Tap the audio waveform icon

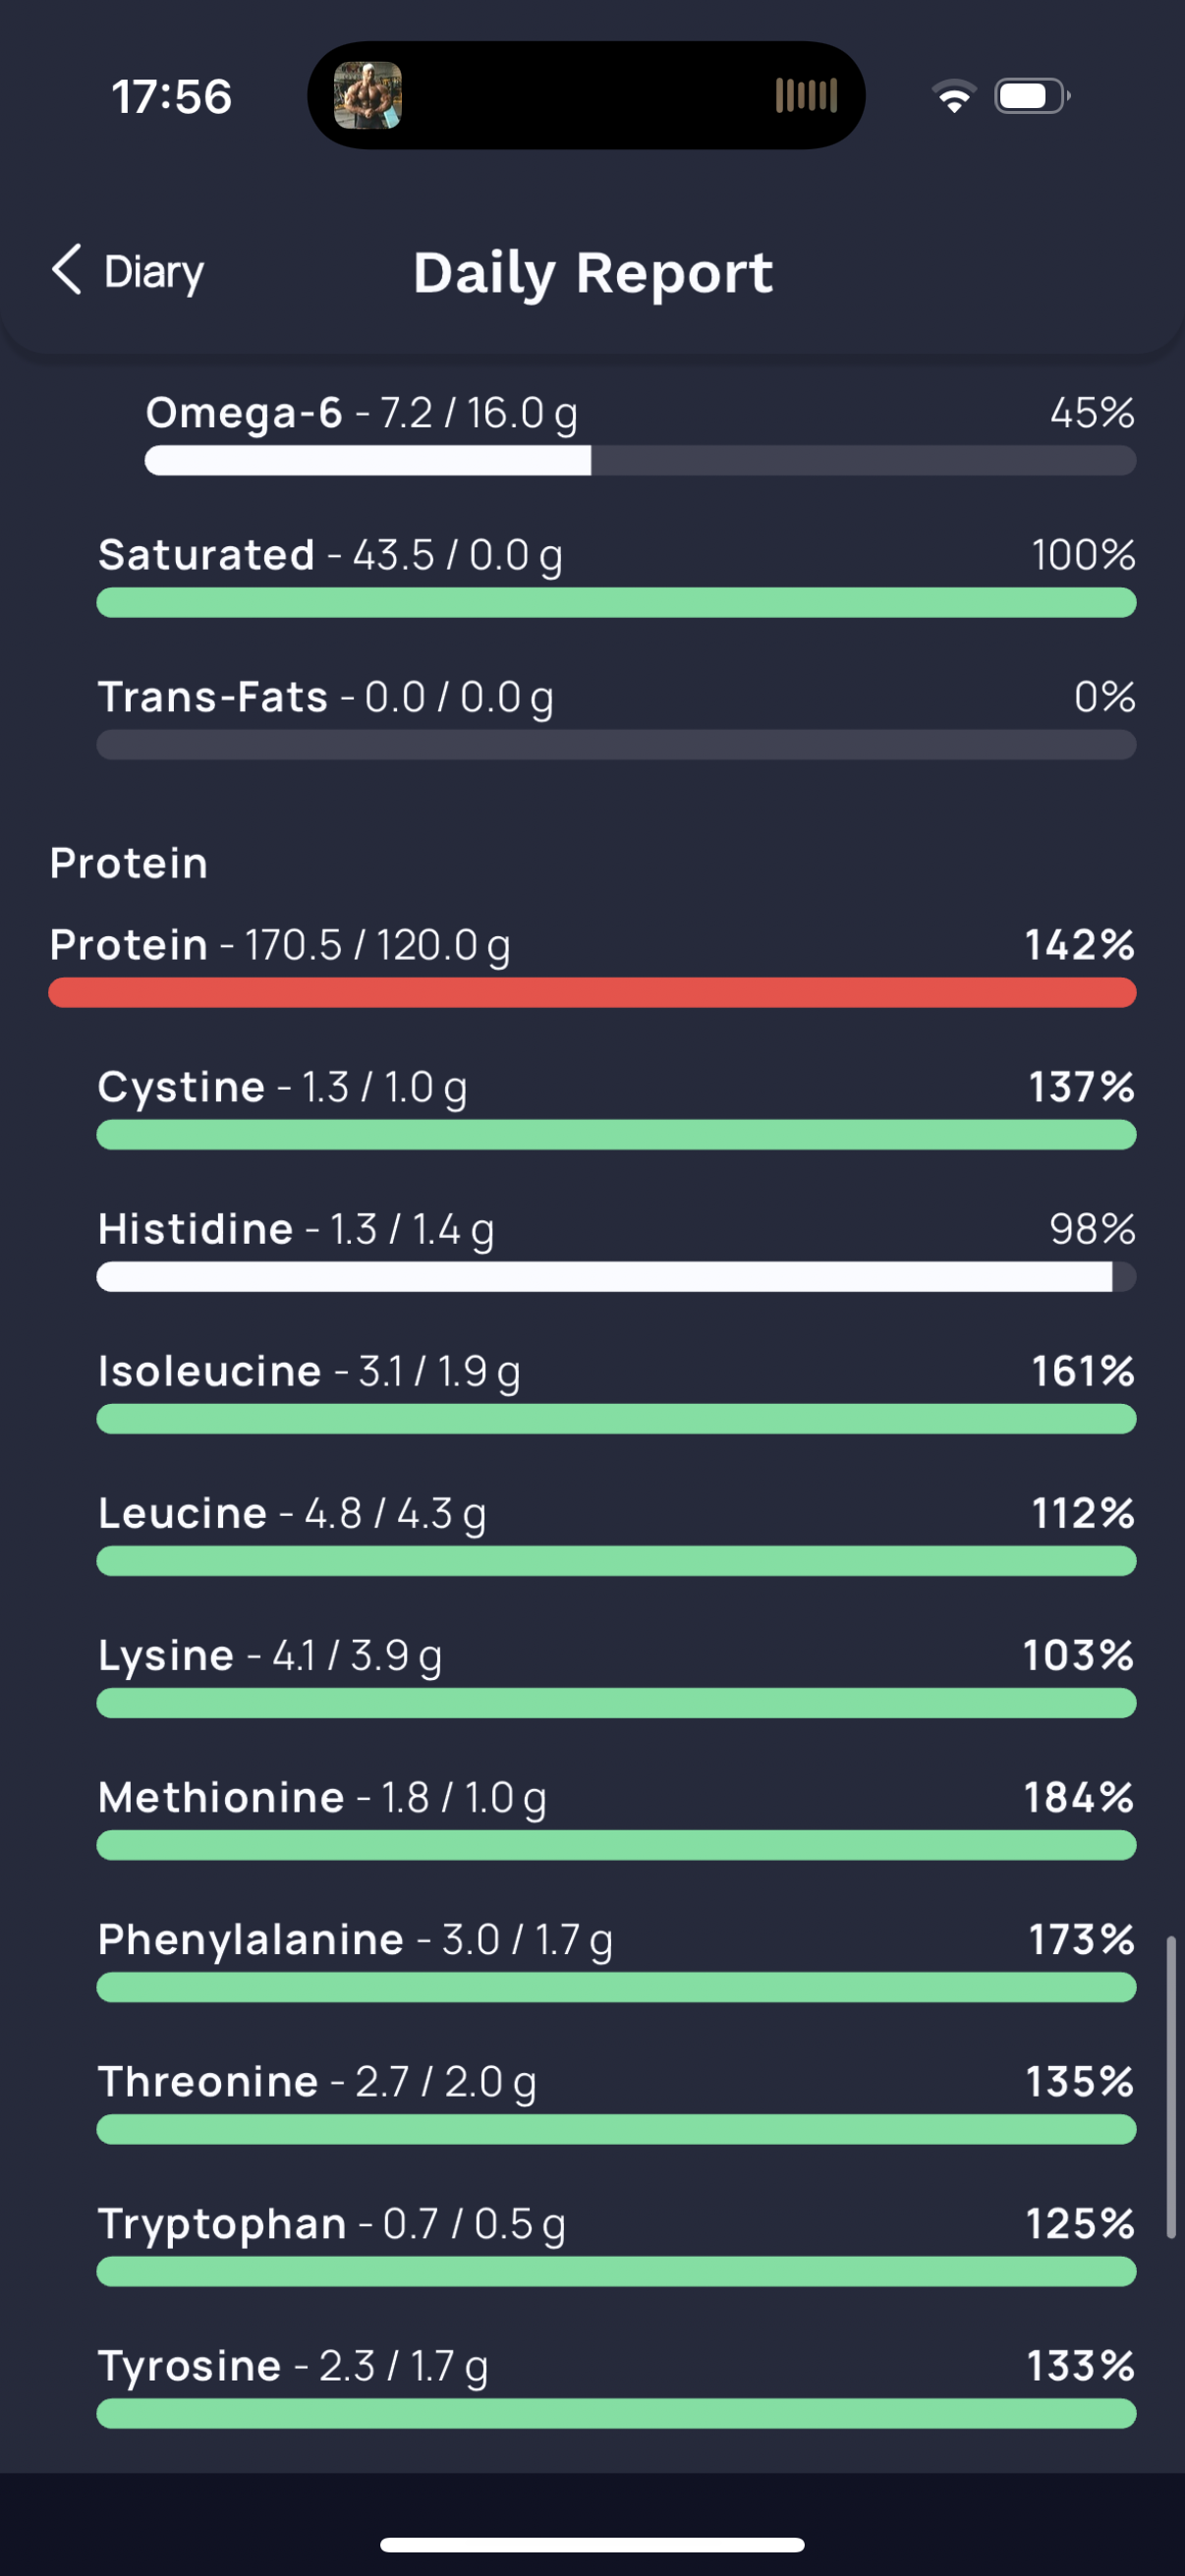(x=806, y=96)
